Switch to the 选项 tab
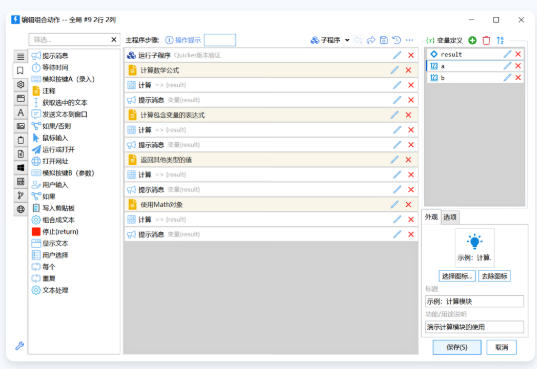The width and height of the screenshot is (537, 369). click(450, 217)
